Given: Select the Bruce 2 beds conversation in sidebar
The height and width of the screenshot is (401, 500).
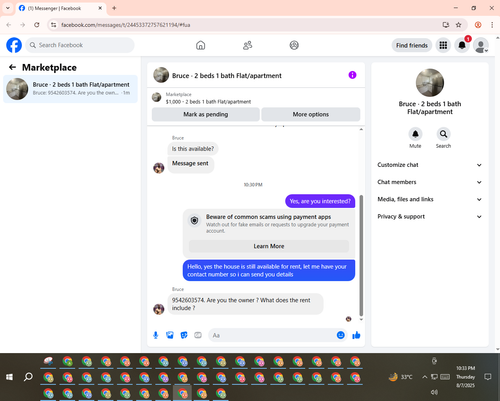Looking at the screenshot, I should tap(70, 89).
